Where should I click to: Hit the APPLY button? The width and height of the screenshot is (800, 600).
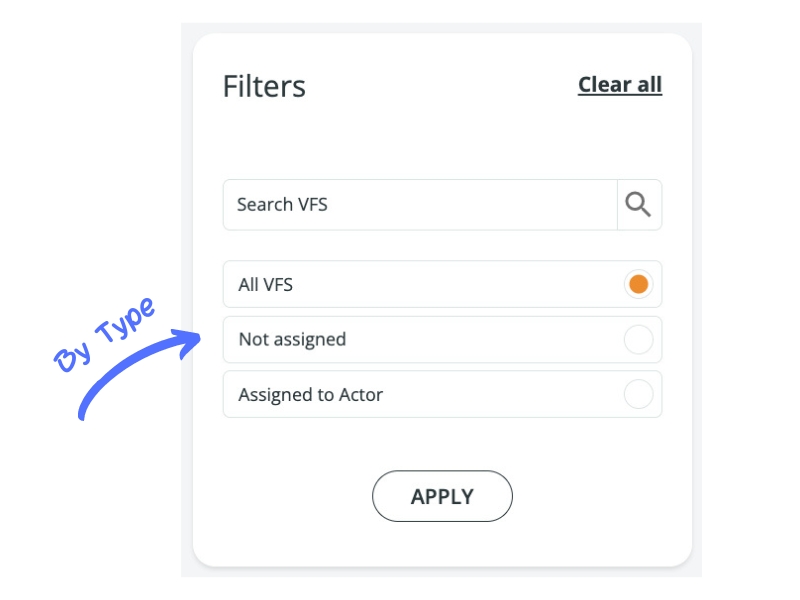[442, 496]
